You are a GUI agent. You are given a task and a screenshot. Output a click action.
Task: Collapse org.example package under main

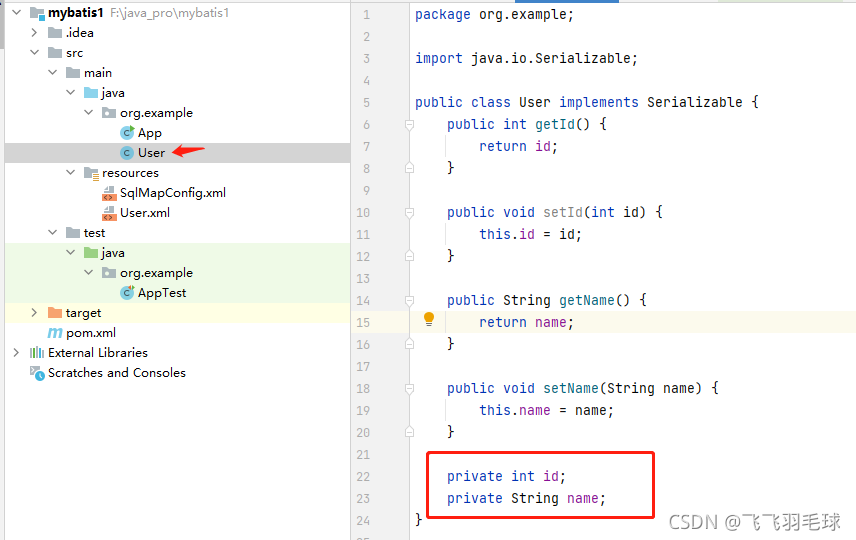pyautogui.click(x=88, y=112)
